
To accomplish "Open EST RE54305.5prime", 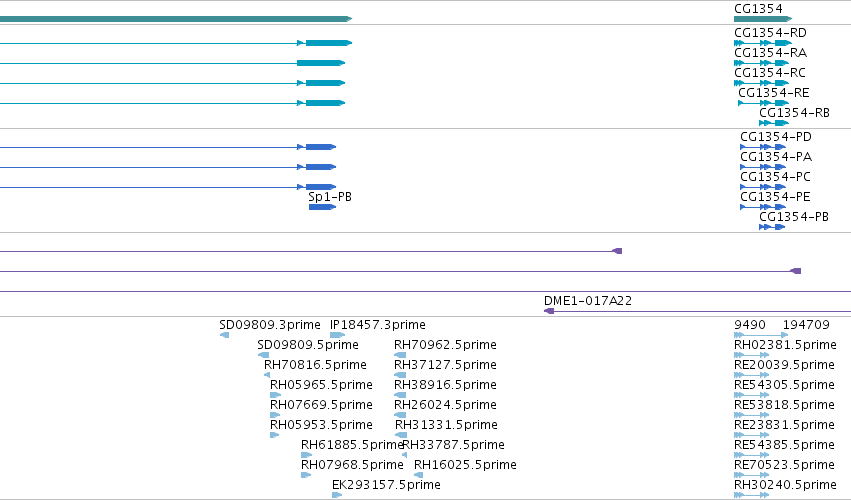I will click(784, 385).
